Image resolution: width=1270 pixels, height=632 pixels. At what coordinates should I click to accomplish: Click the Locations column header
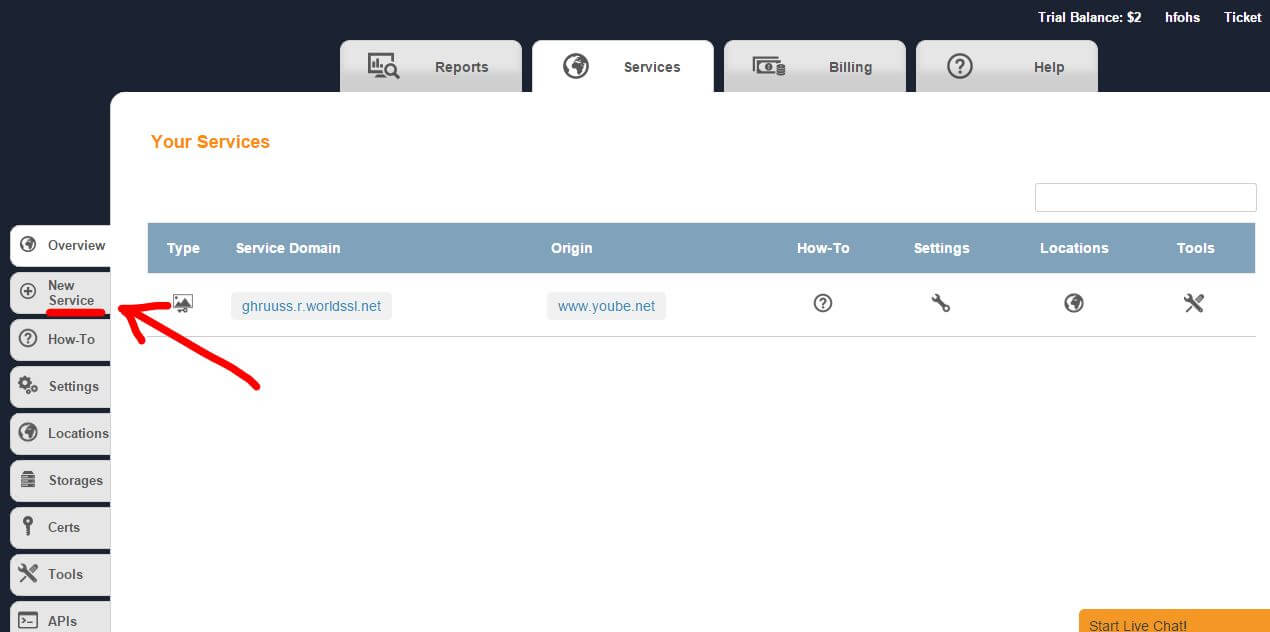click(x=1074, y=248)
